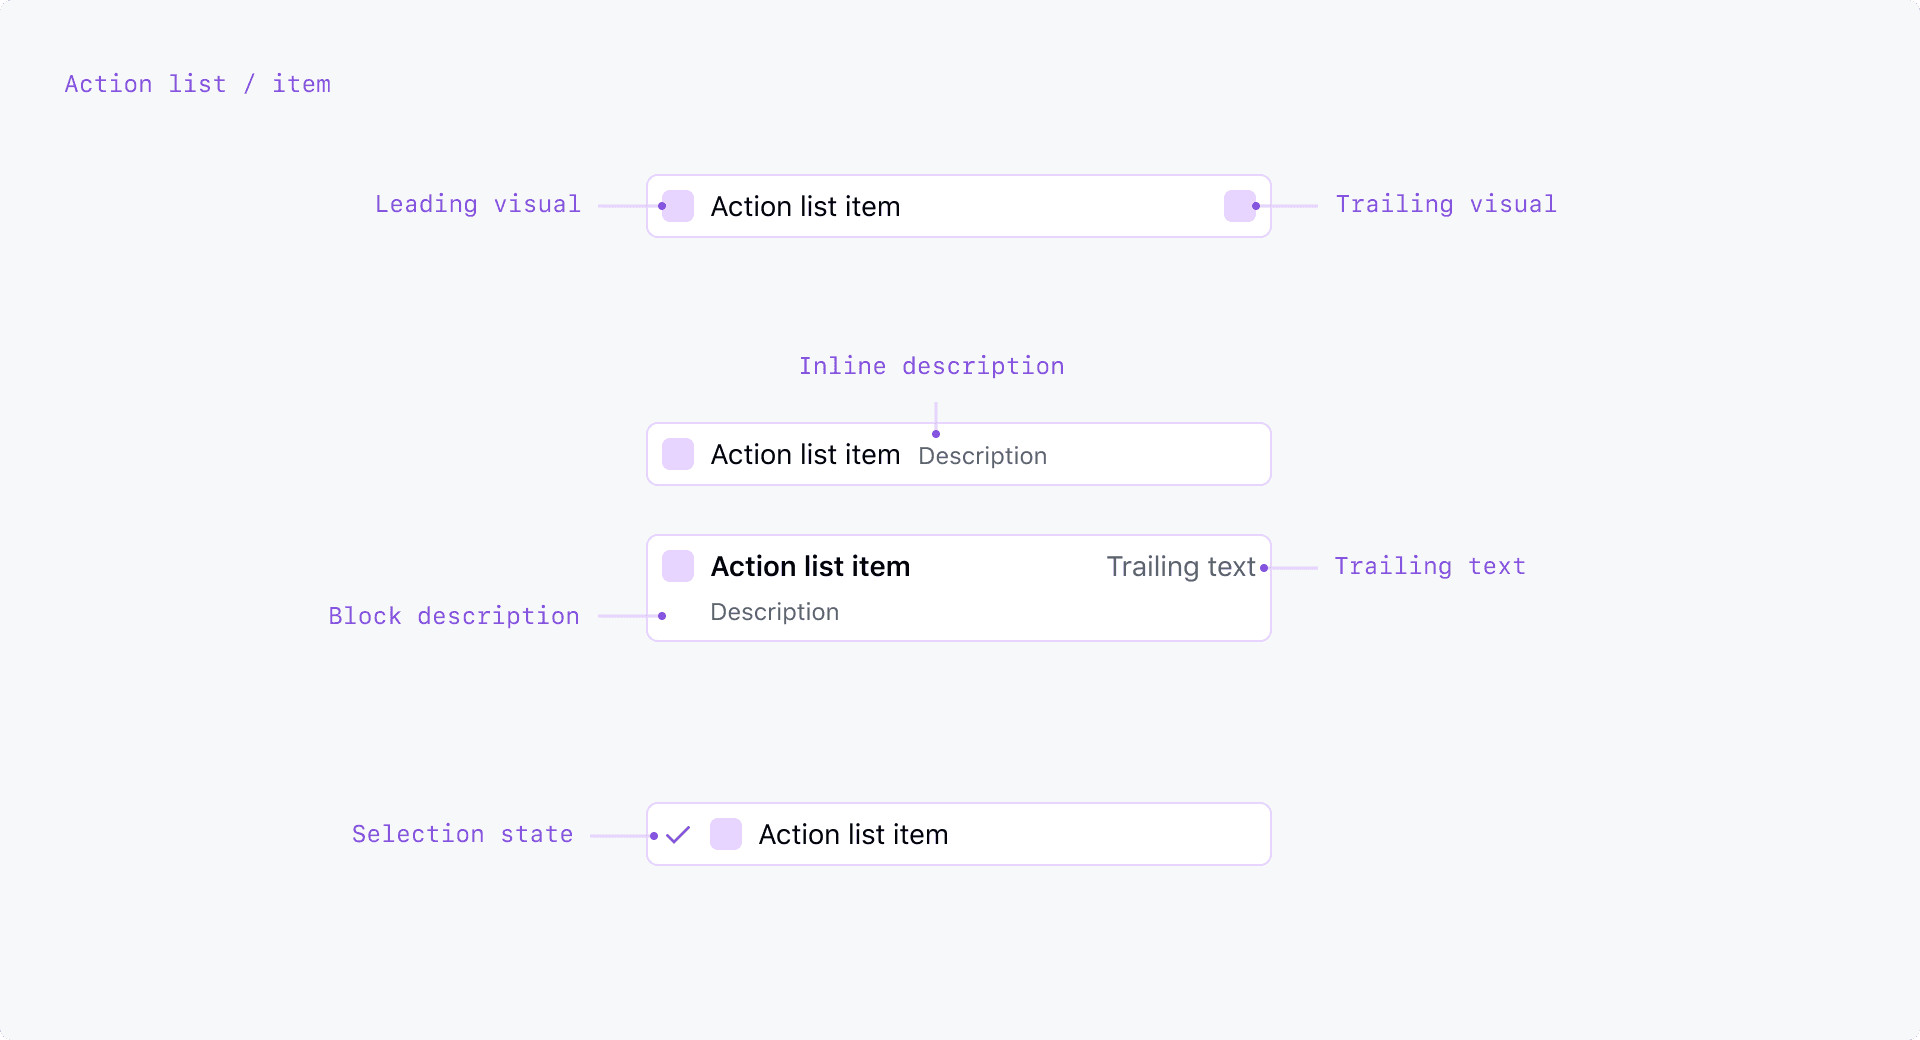Click the Trailing text label in list item
Image resolution: width=1920 pixels, height=1040 pixels.
coord(1181,566)
